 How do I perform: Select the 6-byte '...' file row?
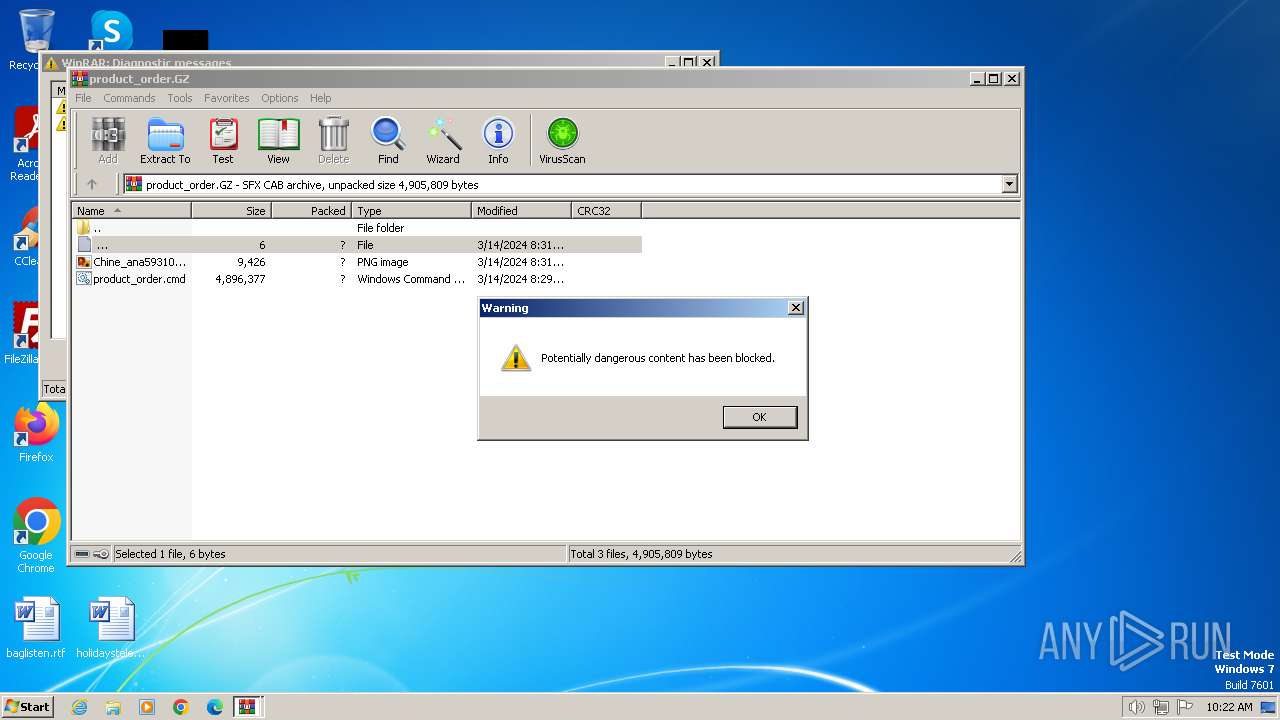[357, 245]
